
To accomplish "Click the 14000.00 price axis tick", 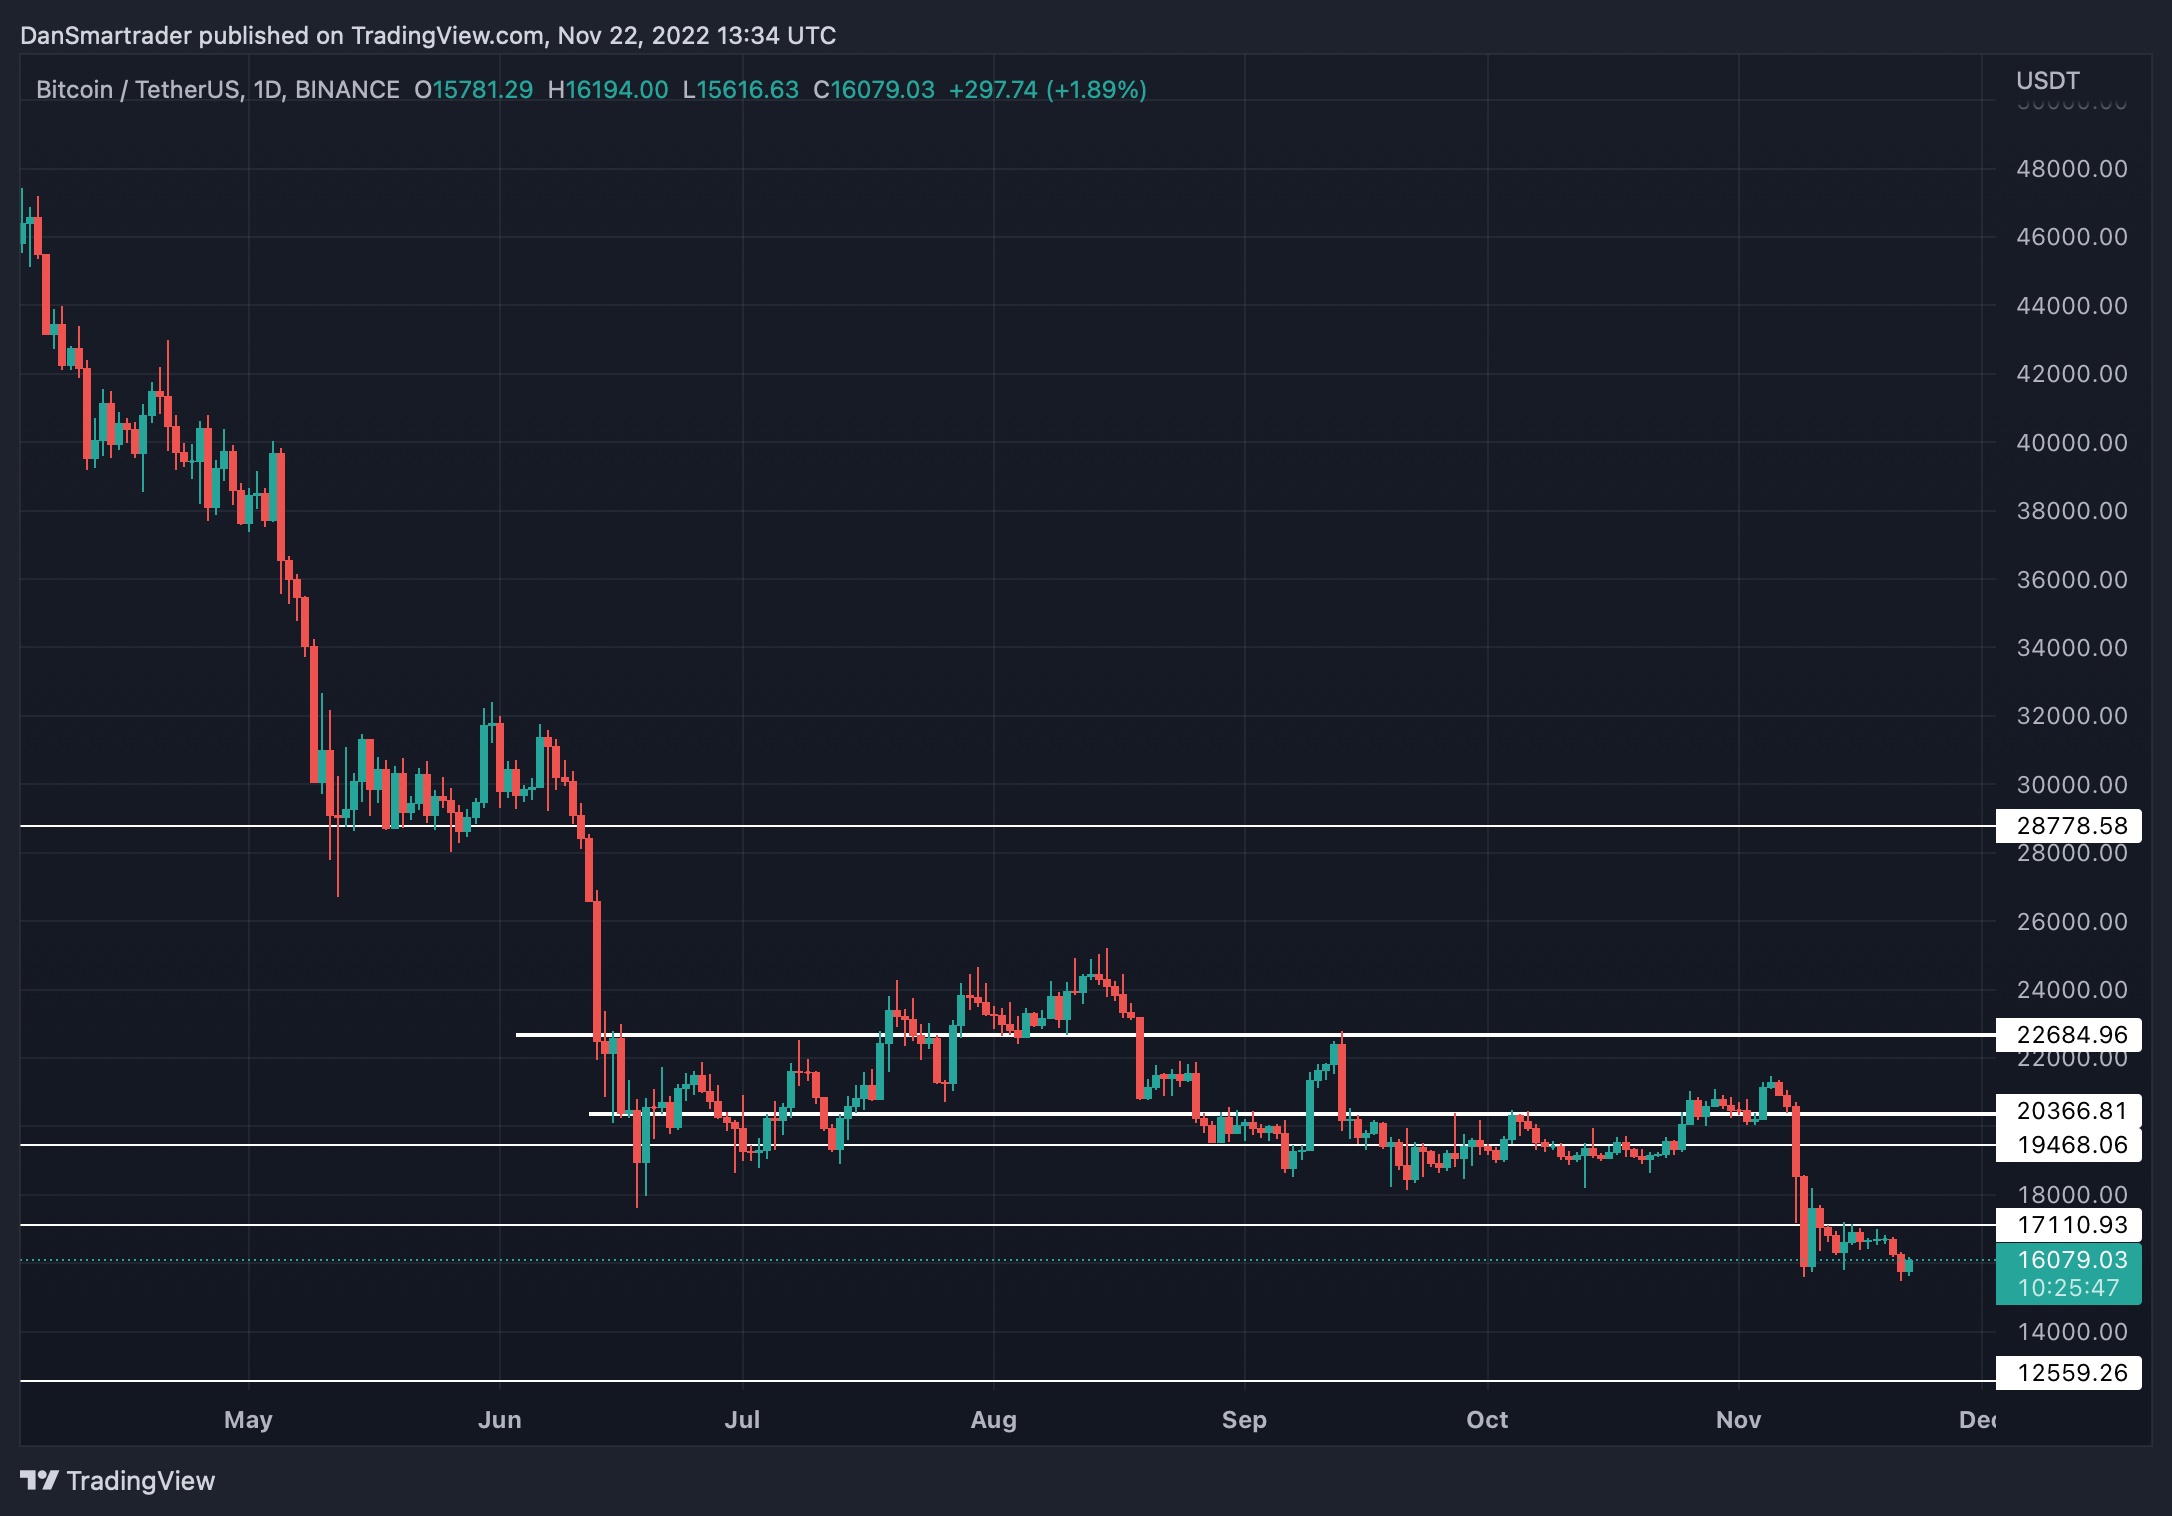I will click(2072, 1331).
